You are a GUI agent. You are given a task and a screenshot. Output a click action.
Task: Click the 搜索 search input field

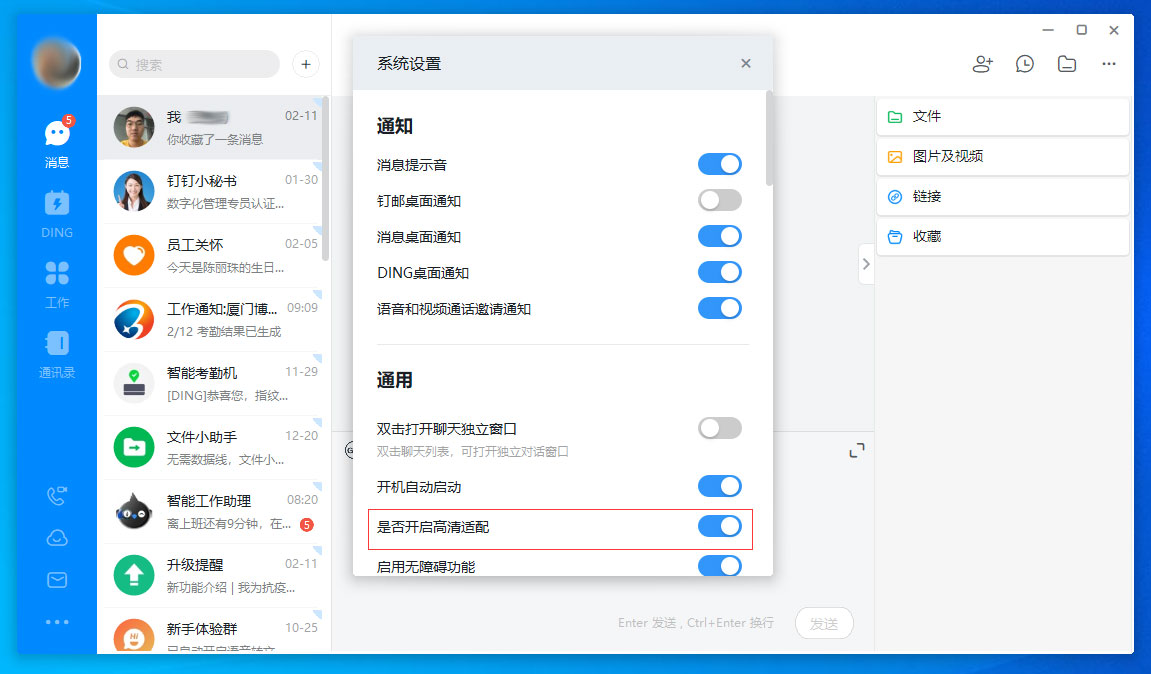coord(193,64)
